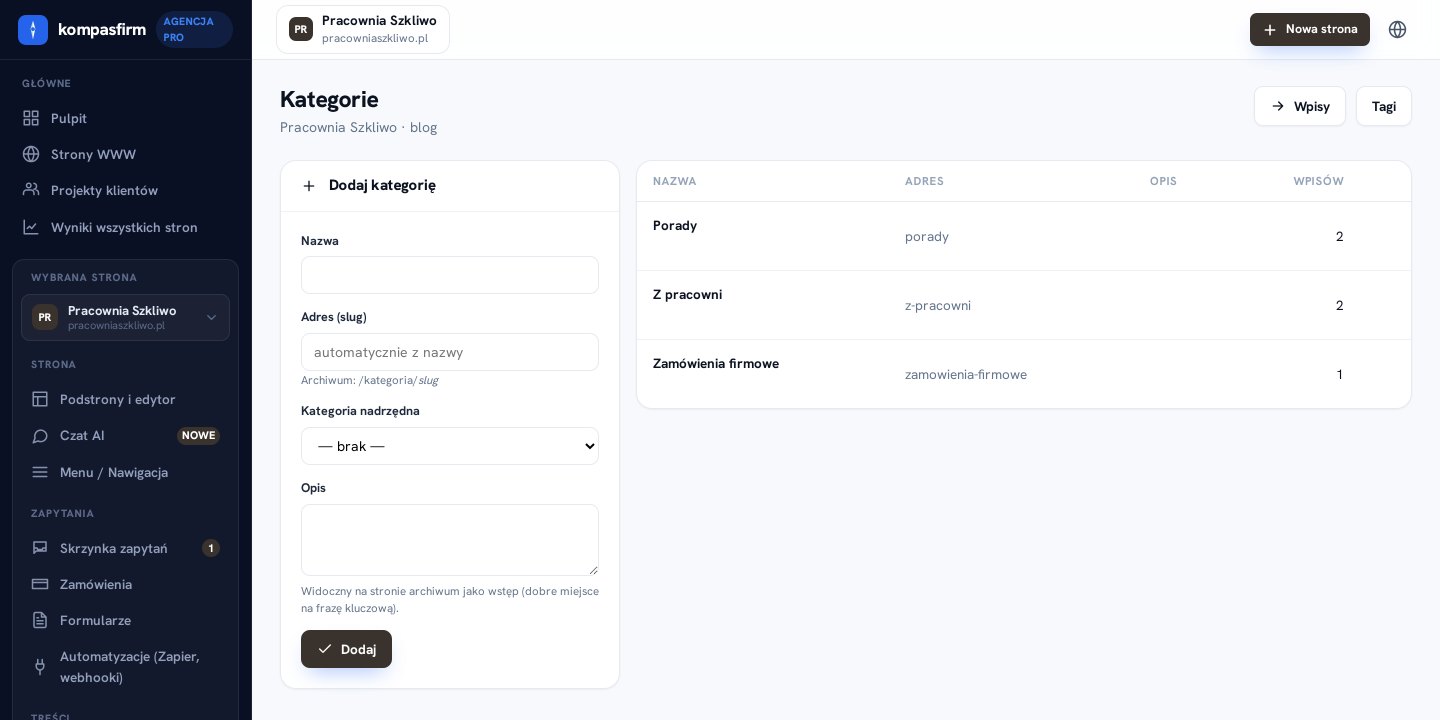Click the Automatyzacje plug icon
This screenshot has height=720, width=1440.
point(40,667)
